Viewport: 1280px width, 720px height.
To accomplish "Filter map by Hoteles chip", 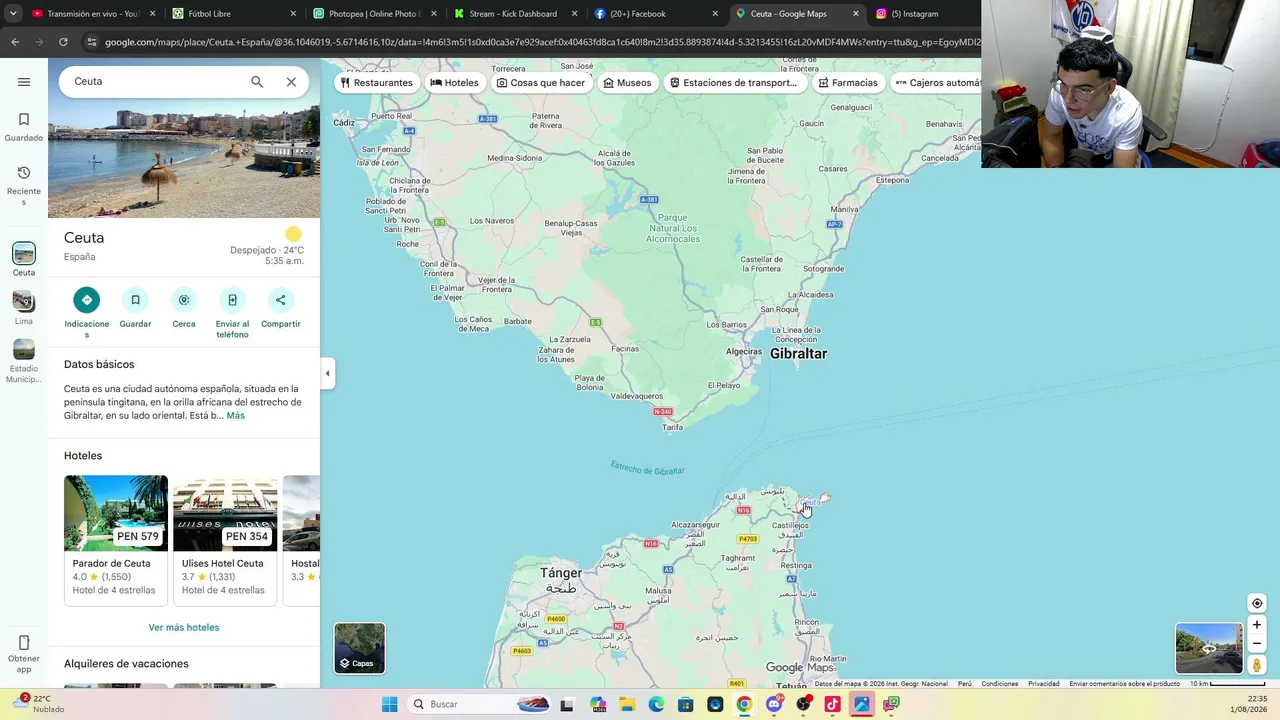I will pyautogui.click(x=455, y=83).
